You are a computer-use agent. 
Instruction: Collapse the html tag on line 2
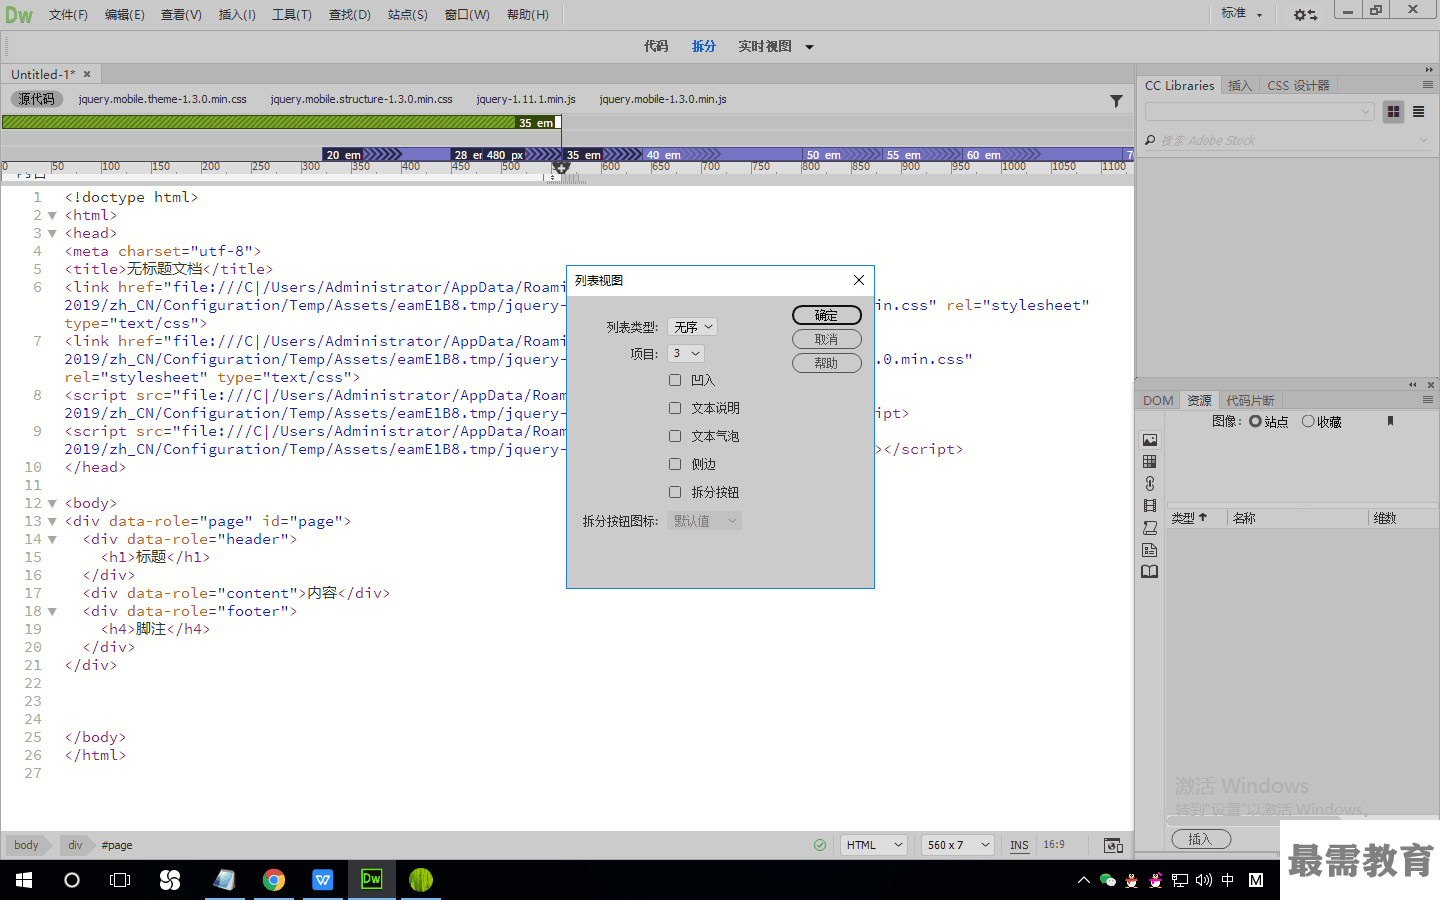click(x=52, y=215)
